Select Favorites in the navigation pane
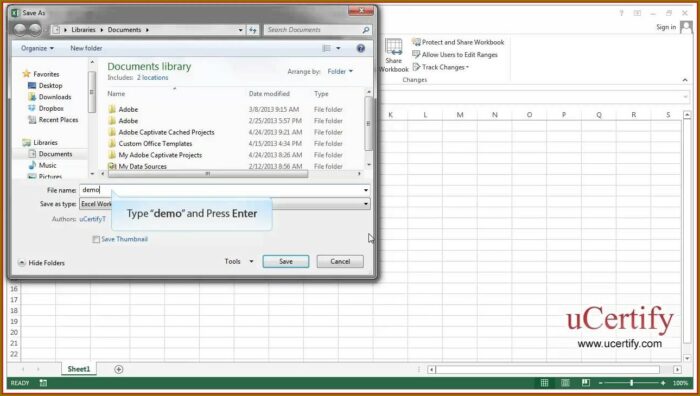700x396 pixels. pos(41,74)
